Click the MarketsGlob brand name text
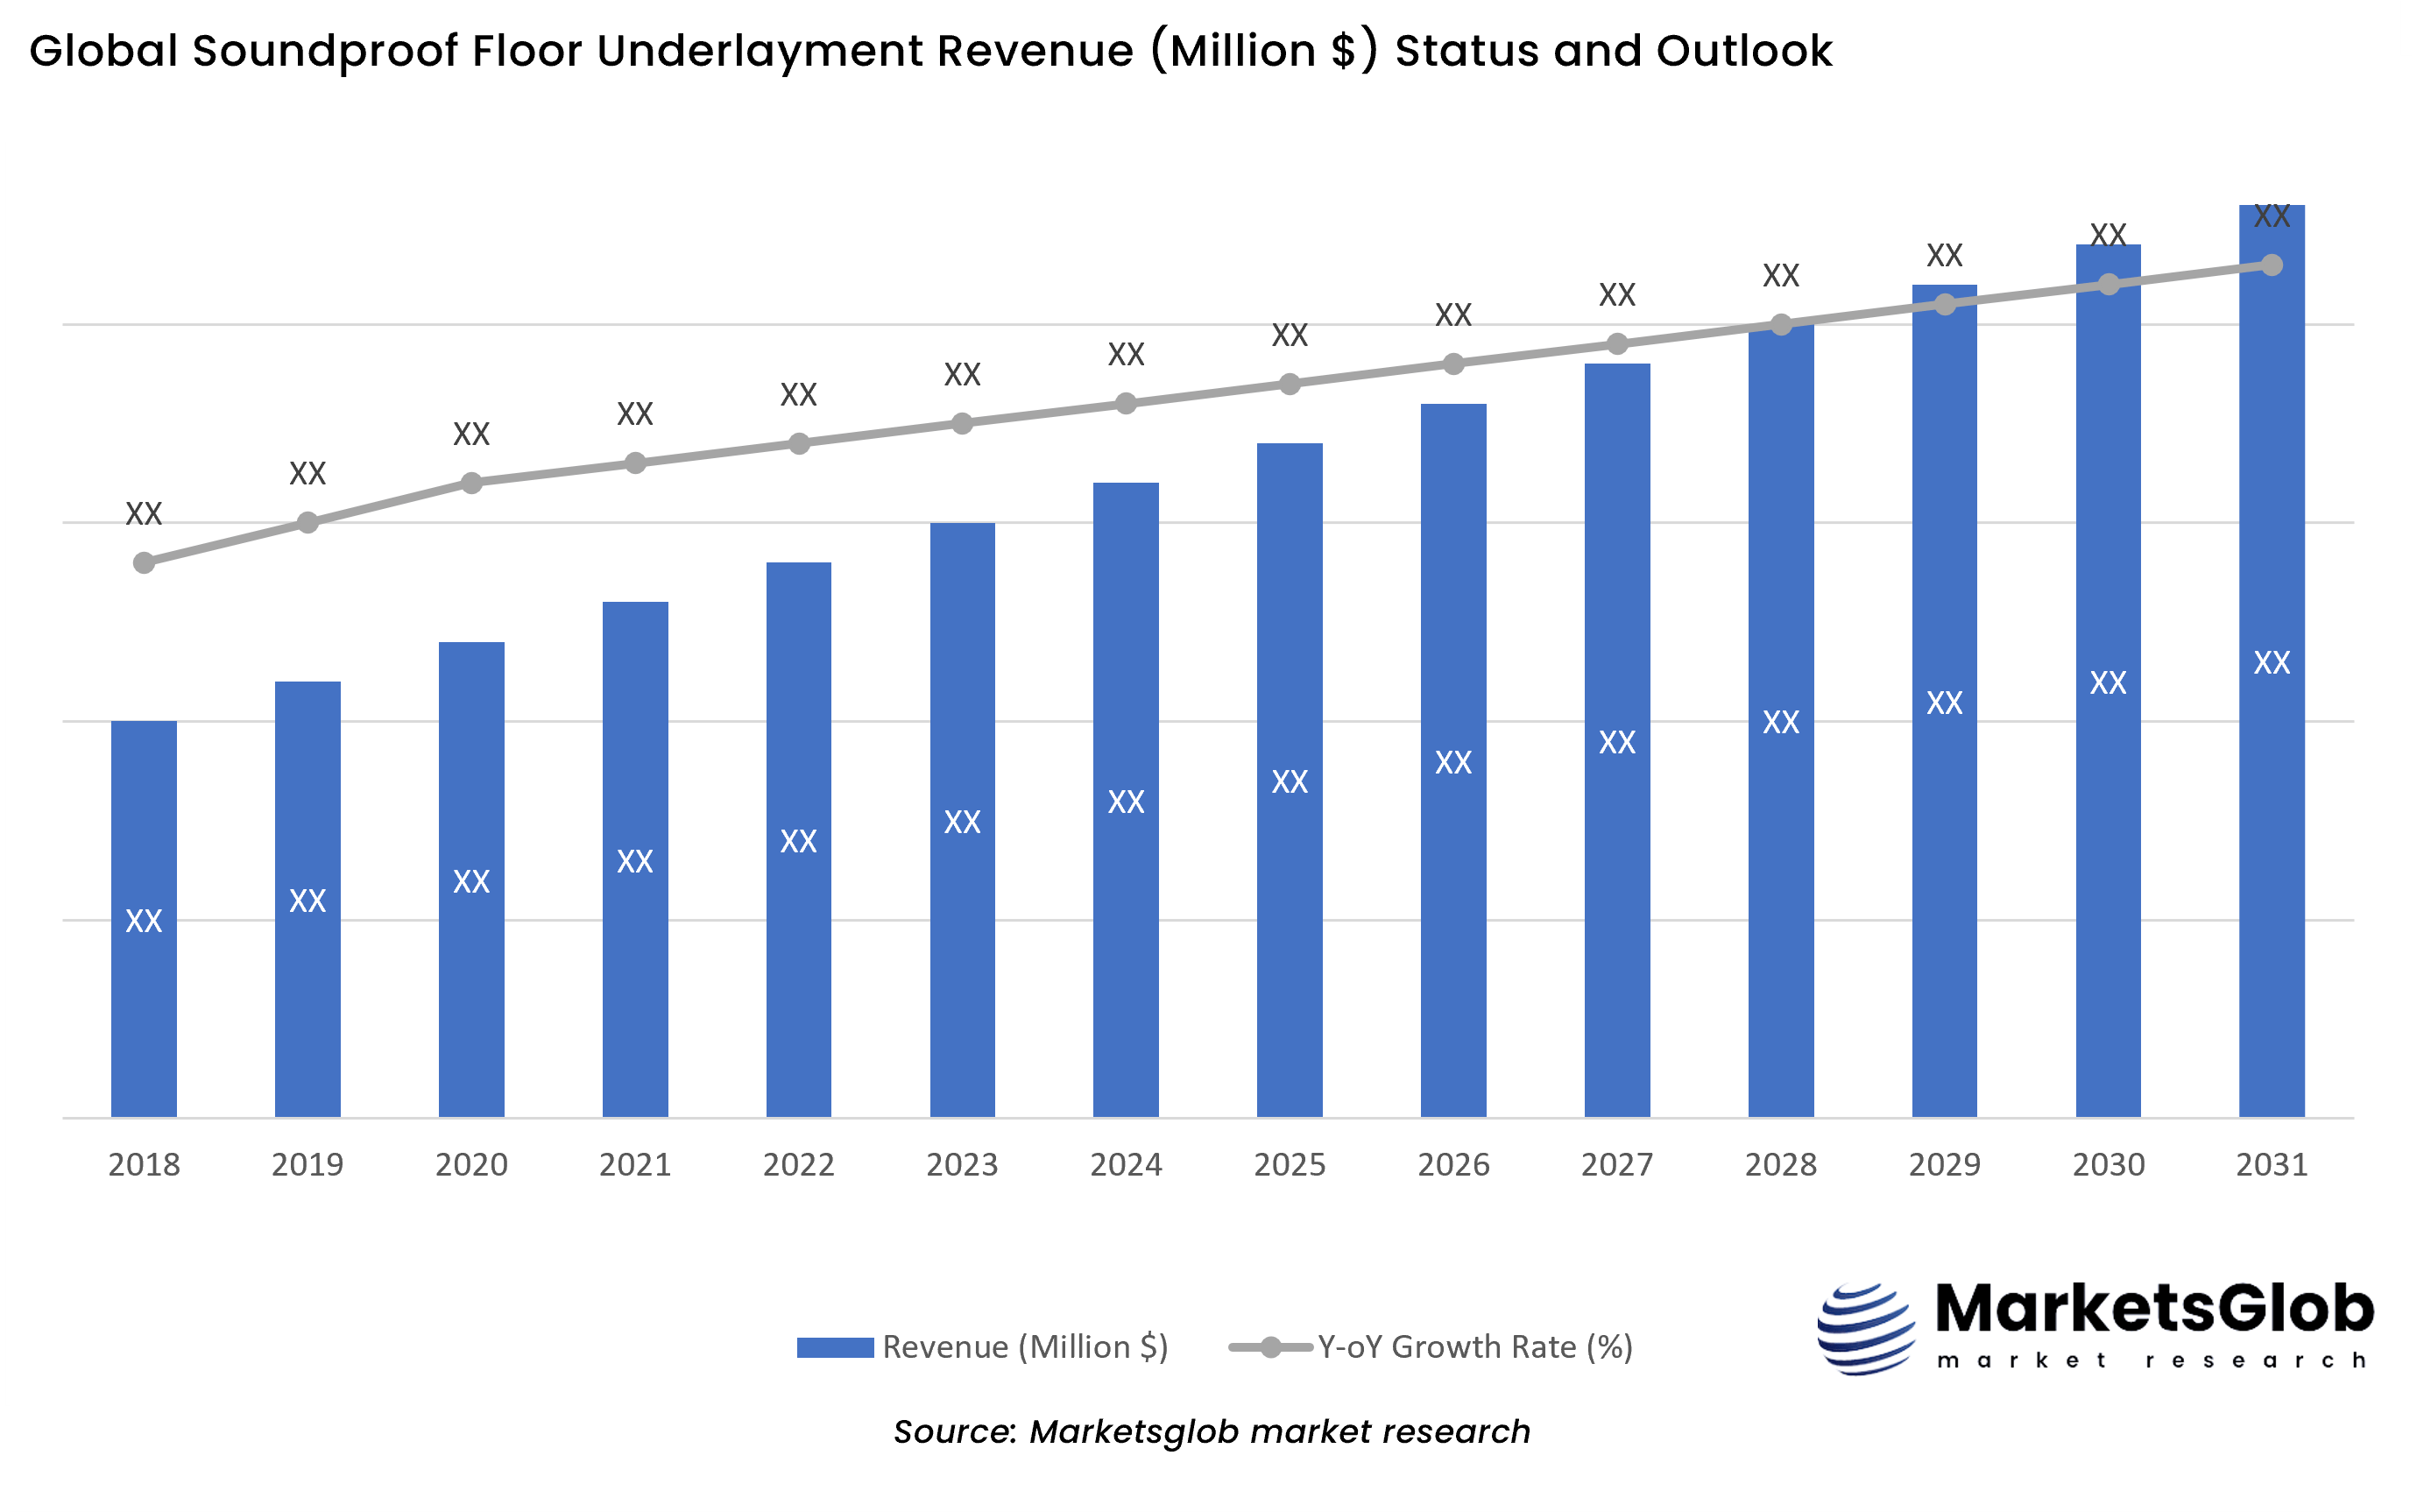Viewport: 2417px width, 1512px height. point(2155,1309)
